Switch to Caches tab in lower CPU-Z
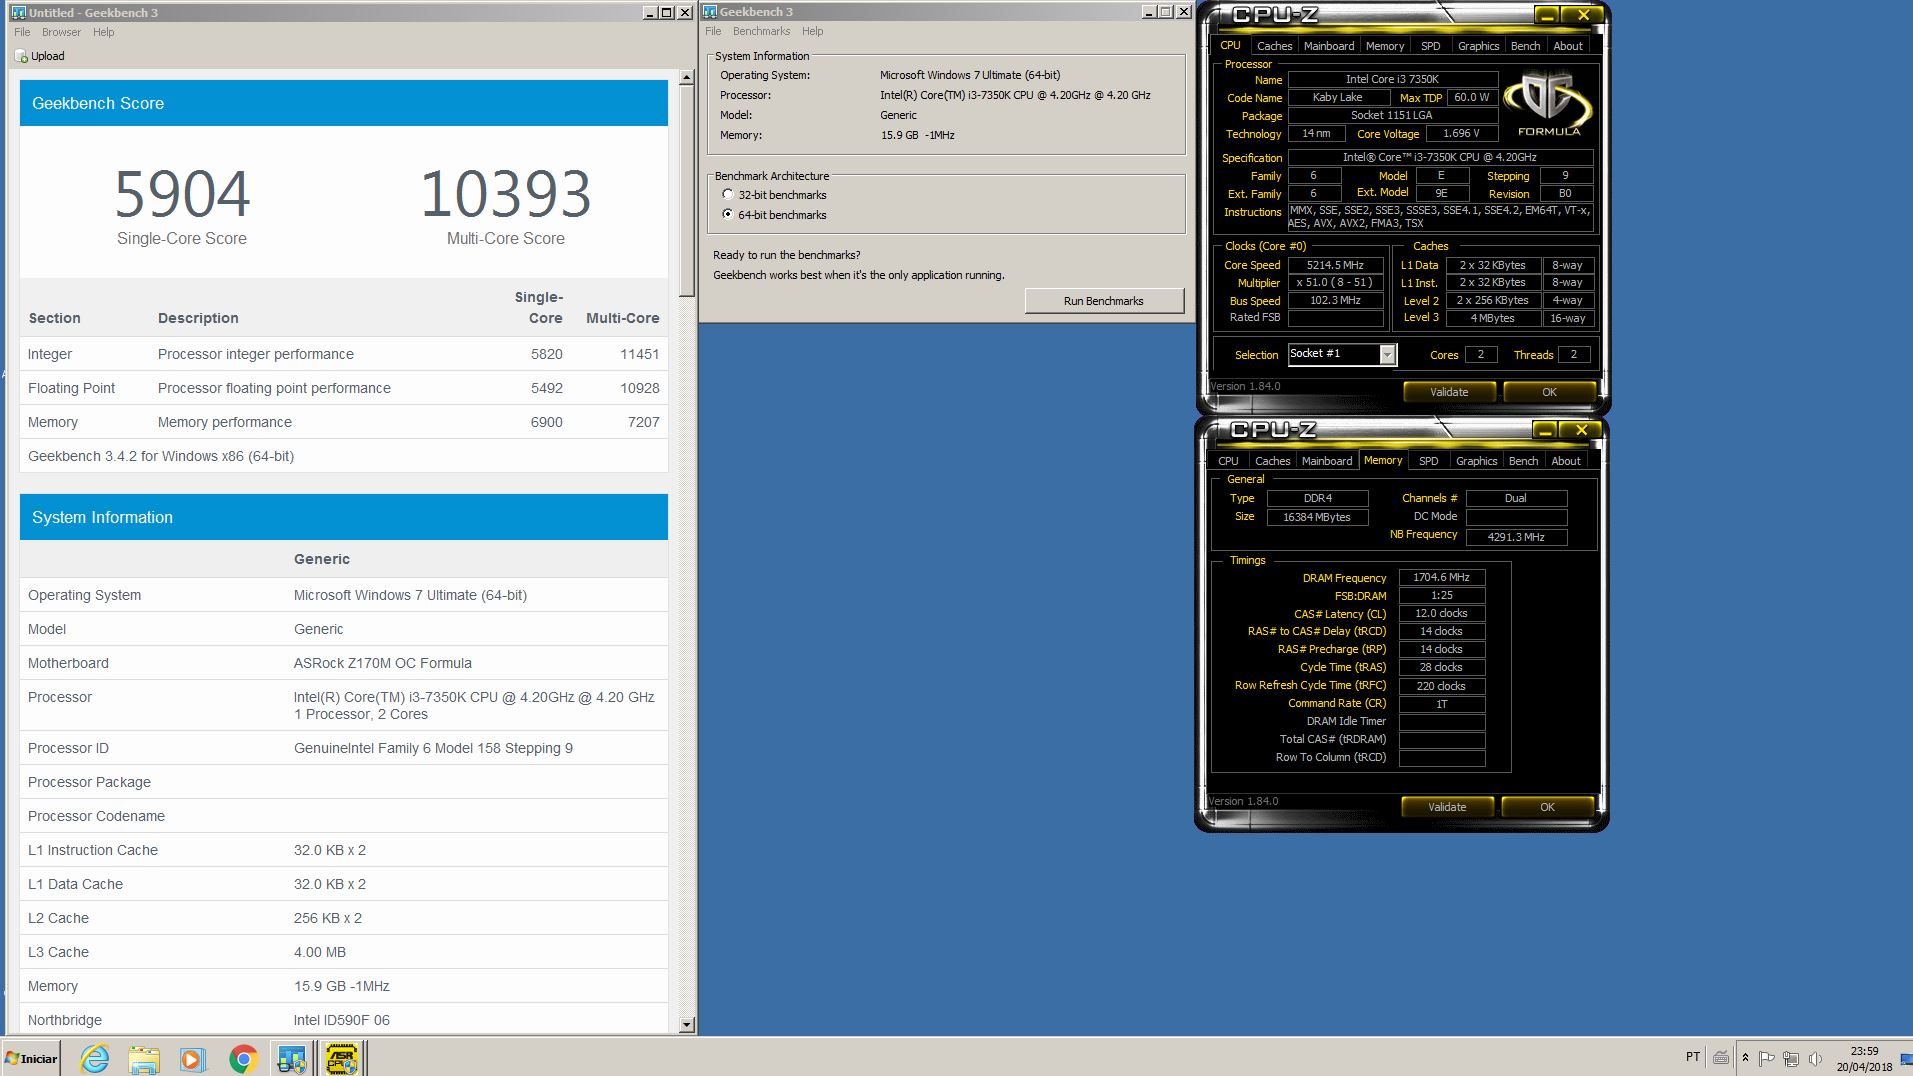The image size is (1913, 1076). point(1272,461)
